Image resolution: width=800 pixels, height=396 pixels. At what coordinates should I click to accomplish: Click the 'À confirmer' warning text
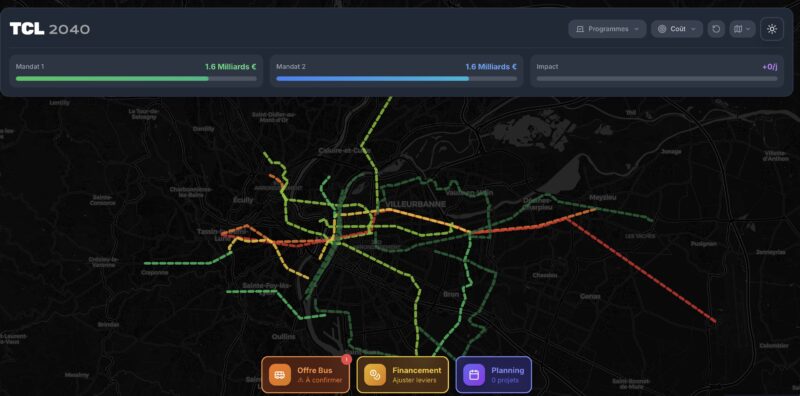coord(320,380)
